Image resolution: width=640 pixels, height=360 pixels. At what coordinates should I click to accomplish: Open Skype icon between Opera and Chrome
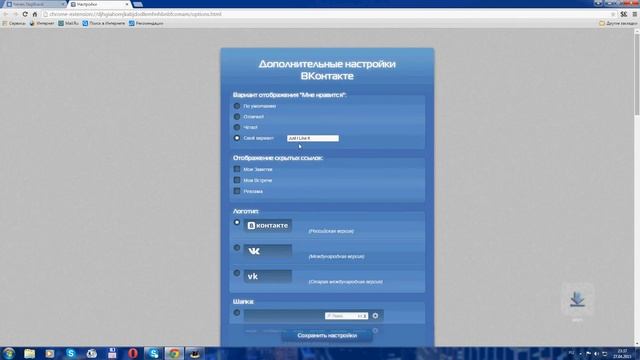[x=153, y=353]
